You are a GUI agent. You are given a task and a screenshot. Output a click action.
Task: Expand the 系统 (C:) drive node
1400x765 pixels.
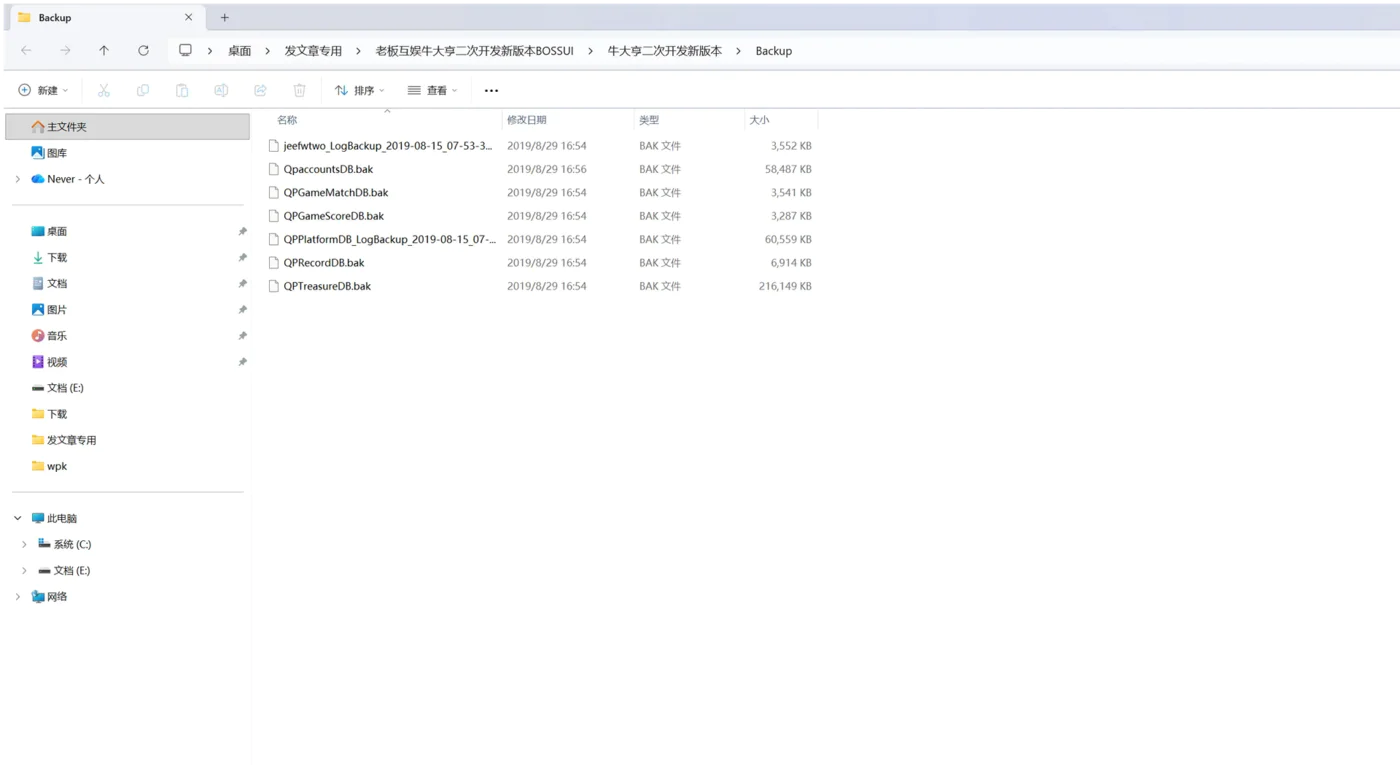coord(24,544)
